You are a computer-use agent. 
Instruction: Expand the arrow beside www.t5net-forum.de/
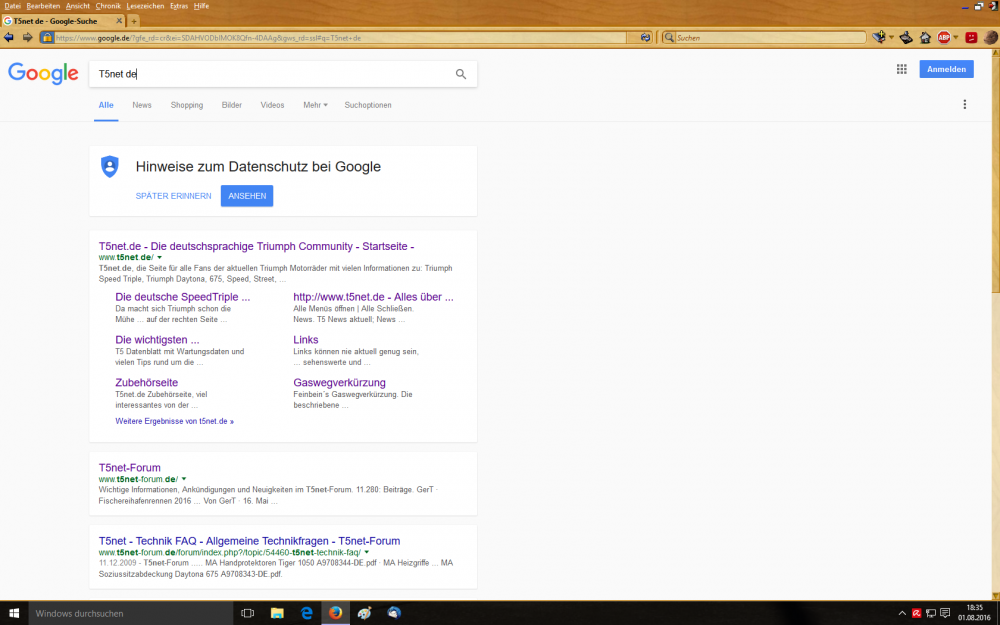point(184,479)
